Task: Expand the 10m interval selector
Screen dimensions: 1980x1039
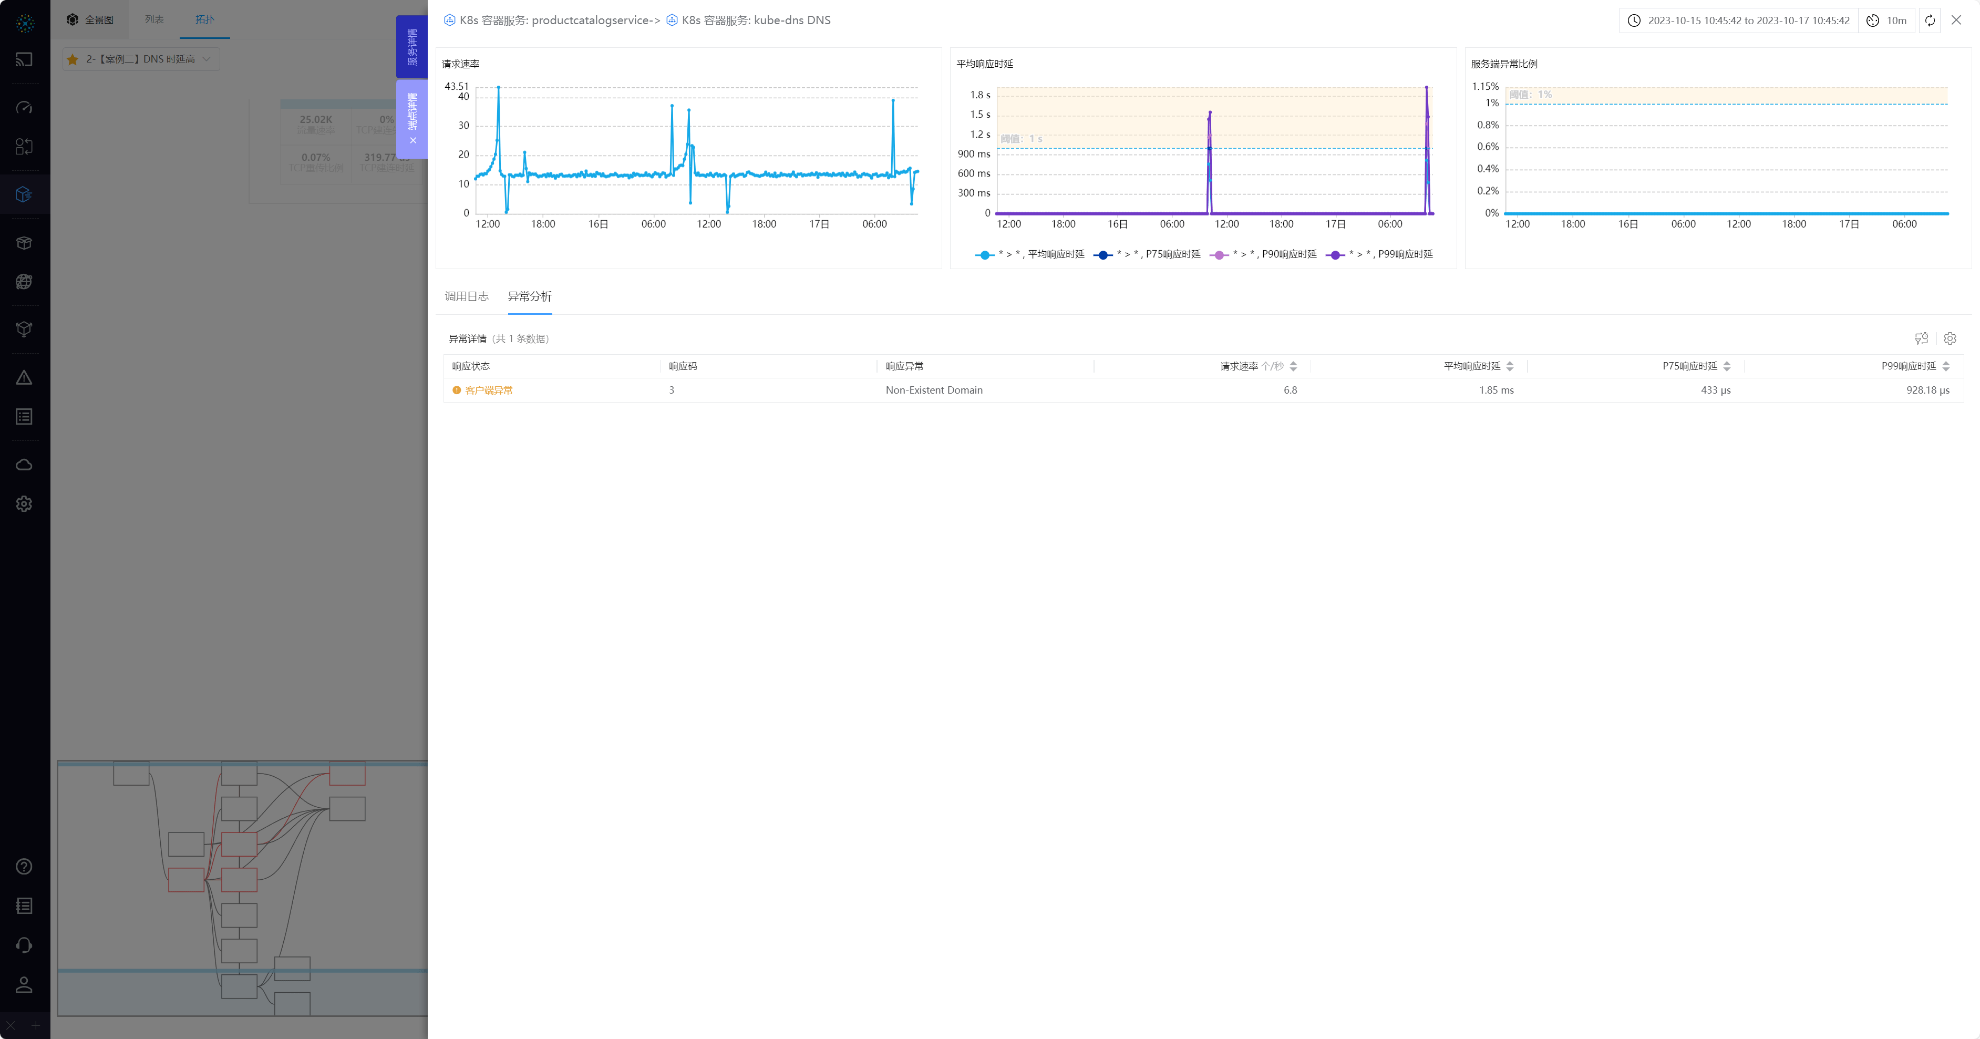Action: pyautogui.click(x=1887, y=20)
